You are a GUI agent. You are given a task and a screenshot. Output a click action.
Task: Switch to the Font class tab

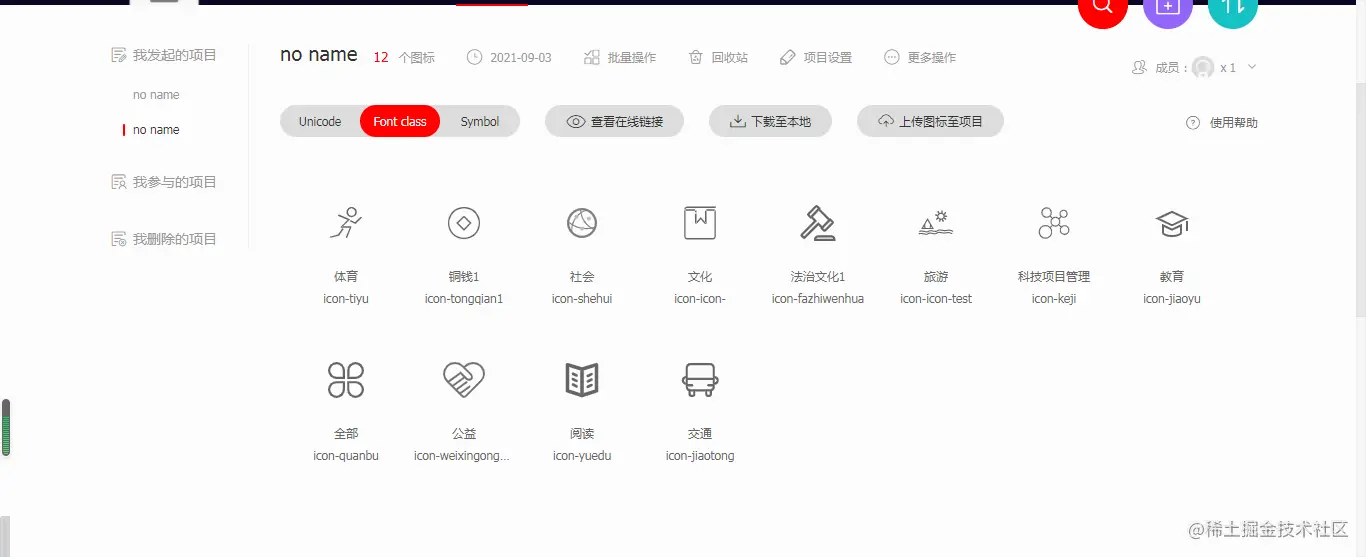point(400,122)
